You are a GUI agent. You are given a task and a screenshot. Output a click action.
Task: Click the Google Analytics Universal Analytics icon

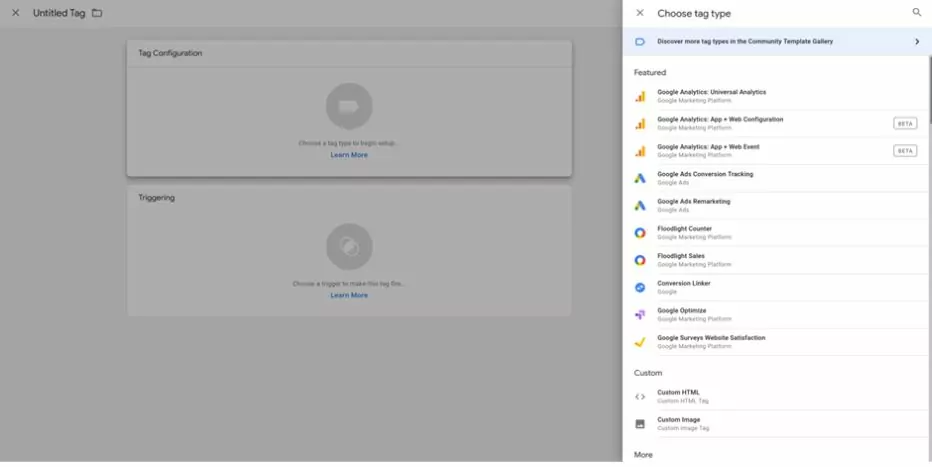point(640,96)
